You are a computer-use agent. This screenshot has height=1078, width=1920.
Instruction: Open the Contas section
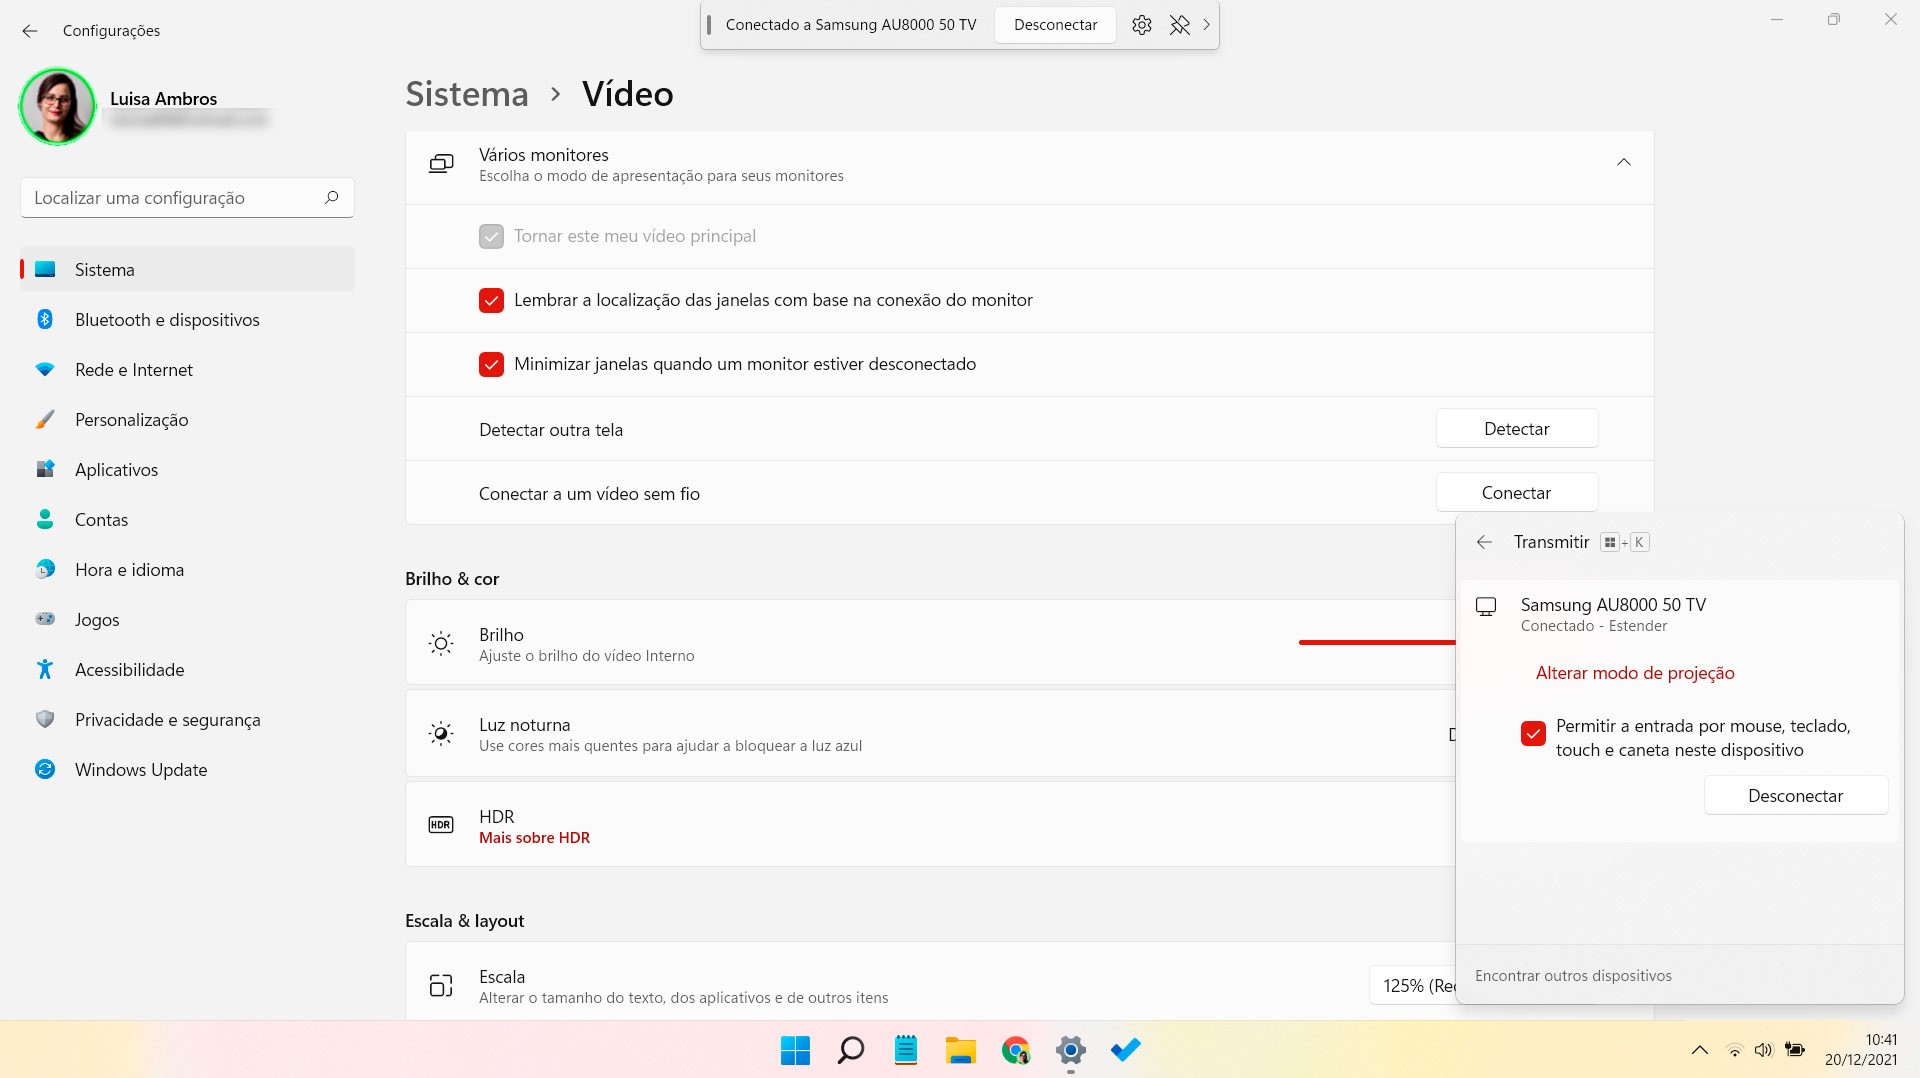click(102, 519)
